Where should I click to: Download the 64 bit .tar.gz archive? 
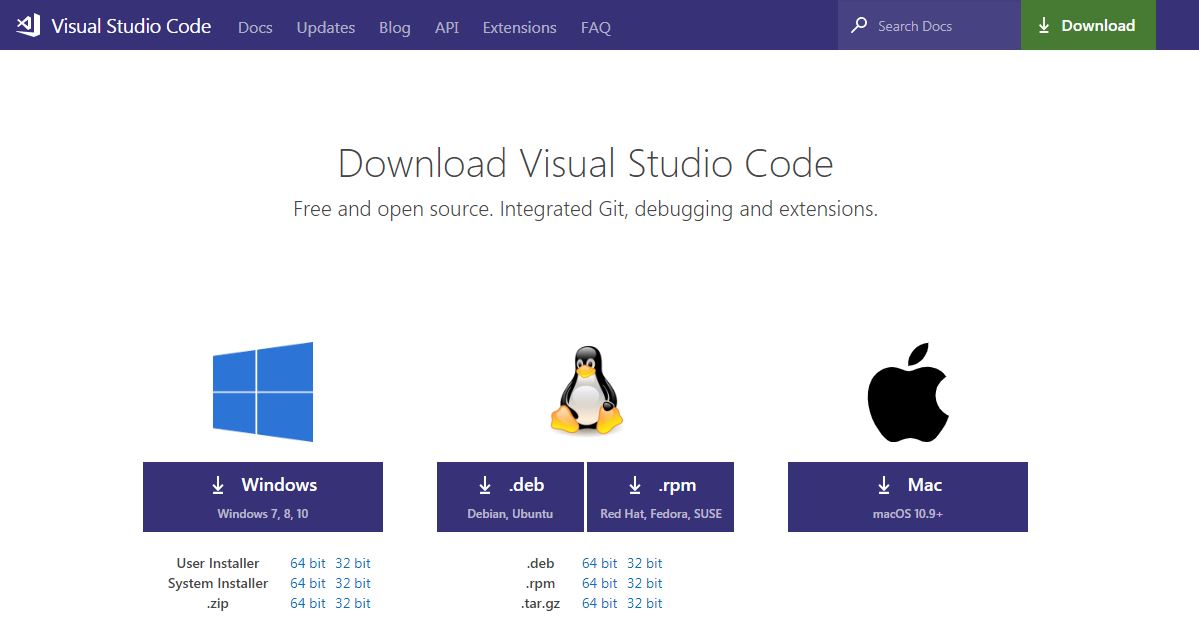coord(599,602)
